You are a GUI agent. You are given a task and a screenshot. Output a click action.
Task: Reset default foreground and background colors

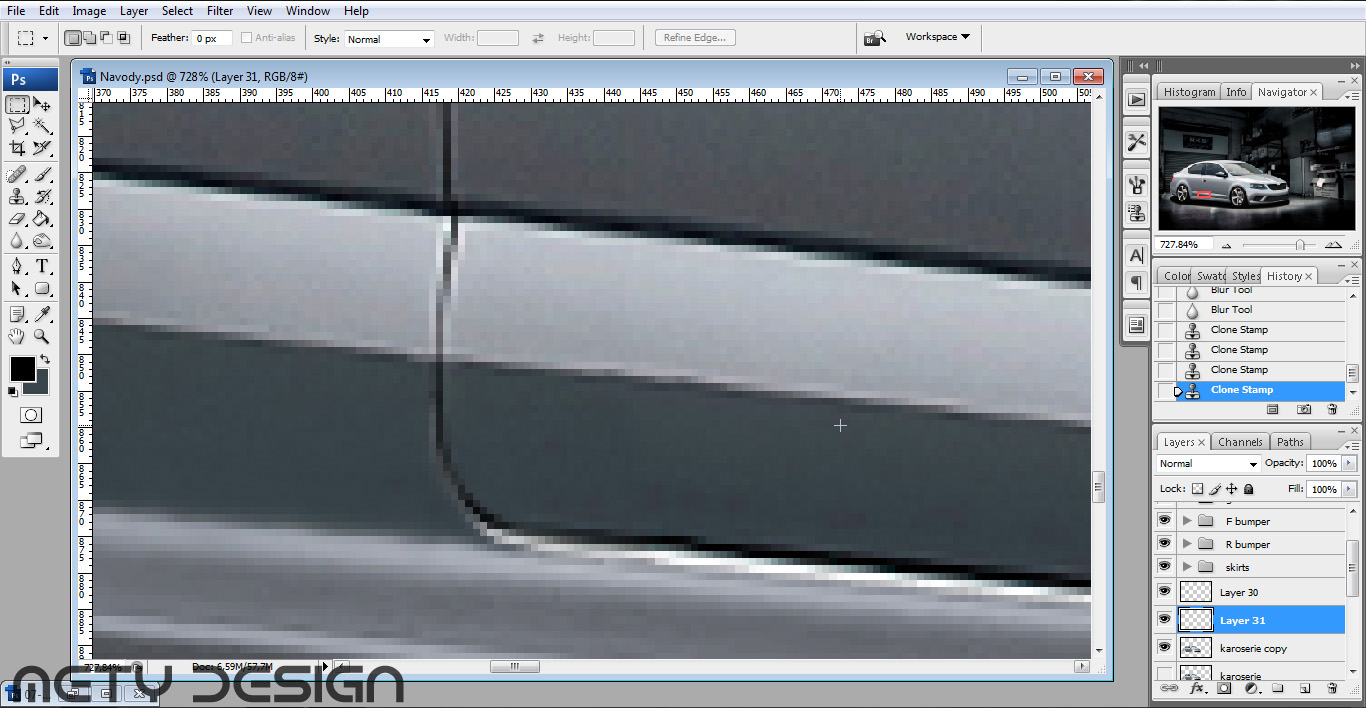tap(13, 391)
